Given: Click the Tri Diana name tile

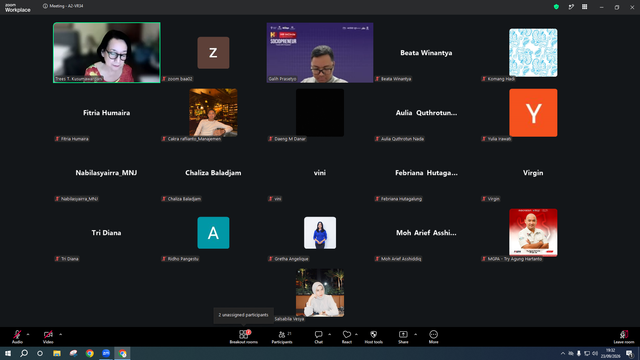Looking at the screenshot, I should click(107, 233).
